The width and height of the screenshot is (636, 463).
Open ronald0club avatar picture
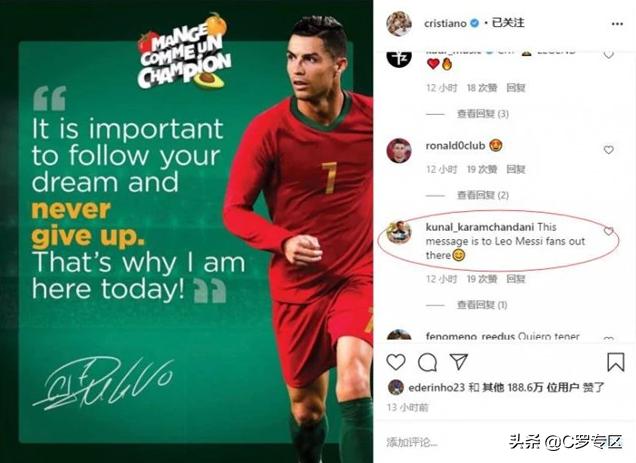coord(399,151)
